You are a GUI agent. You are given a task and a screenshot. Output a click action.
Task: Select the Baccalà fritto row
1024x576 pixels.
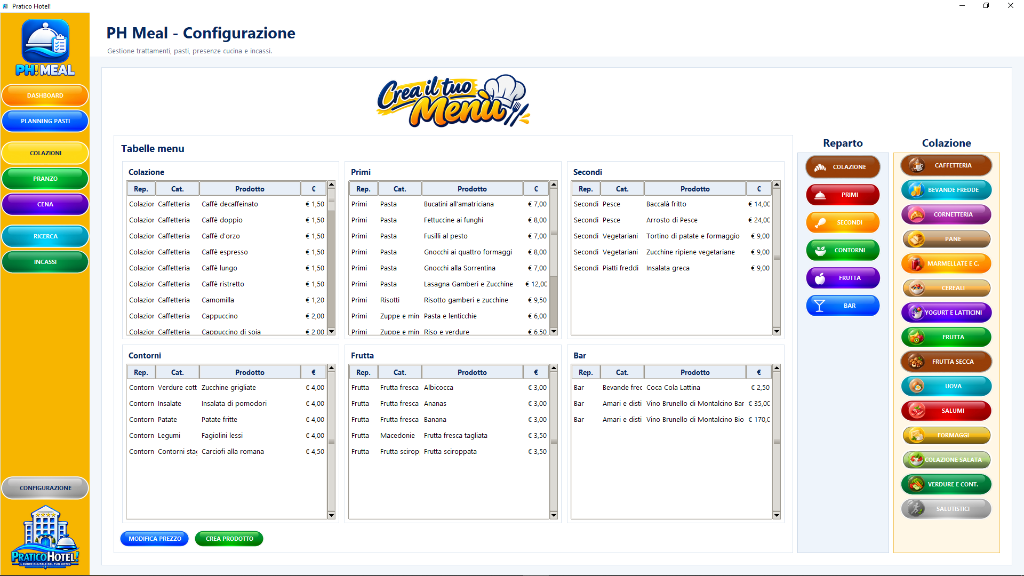point(671,204)
